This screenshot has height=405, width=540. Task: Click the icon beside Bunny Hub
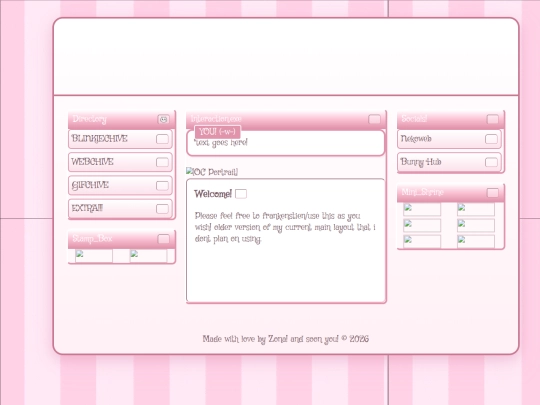tap(491, 162)
